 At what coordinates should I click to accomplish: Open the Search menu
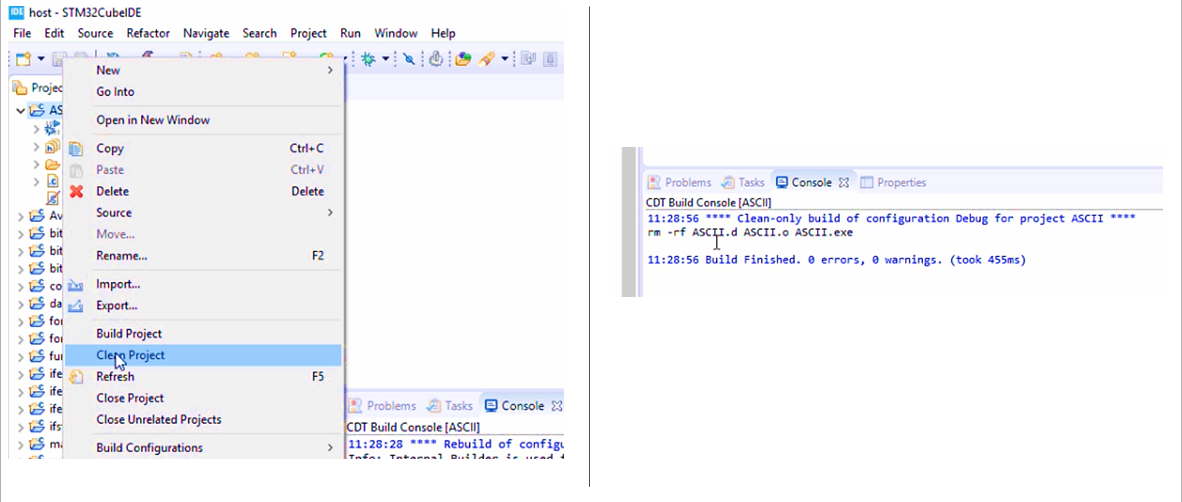[259, 33]
